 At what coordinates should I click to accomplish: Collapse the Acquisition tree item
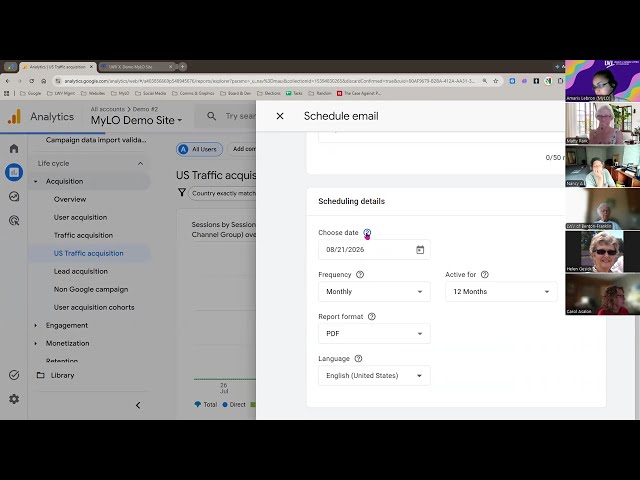(x=36, y=181)
